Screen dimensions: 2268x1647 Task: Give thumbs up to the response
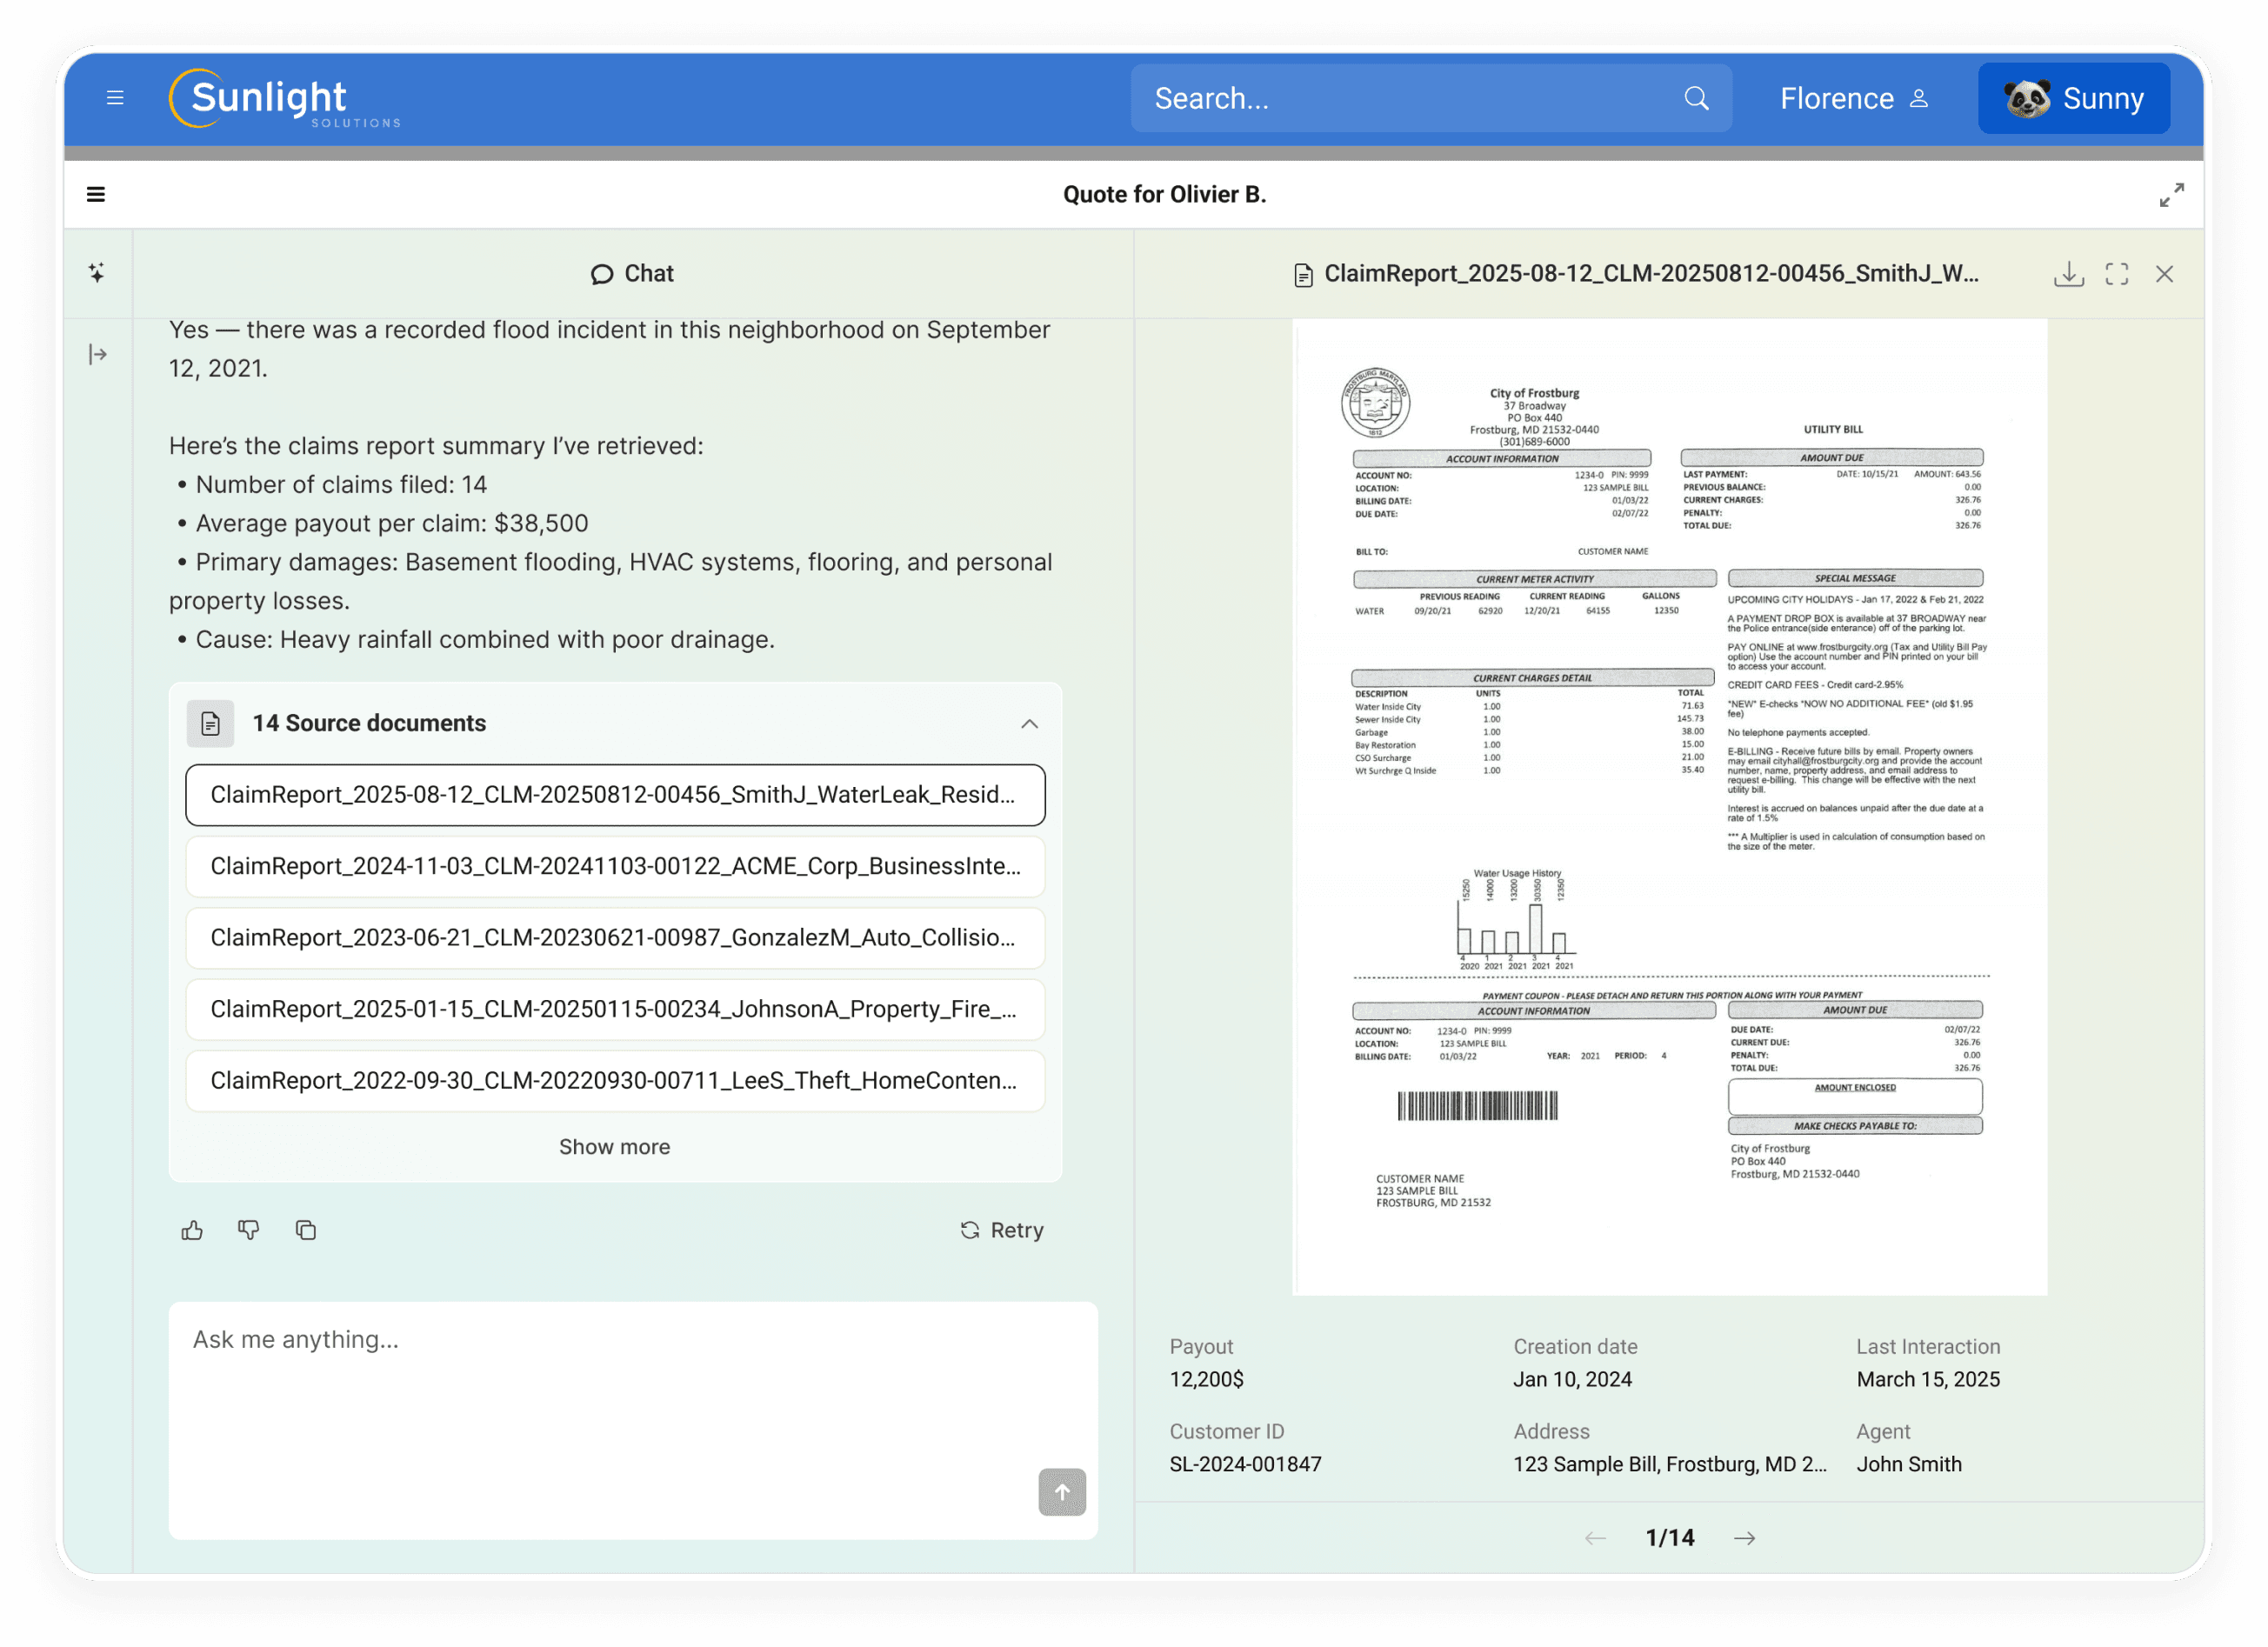tap(192, 1230)
